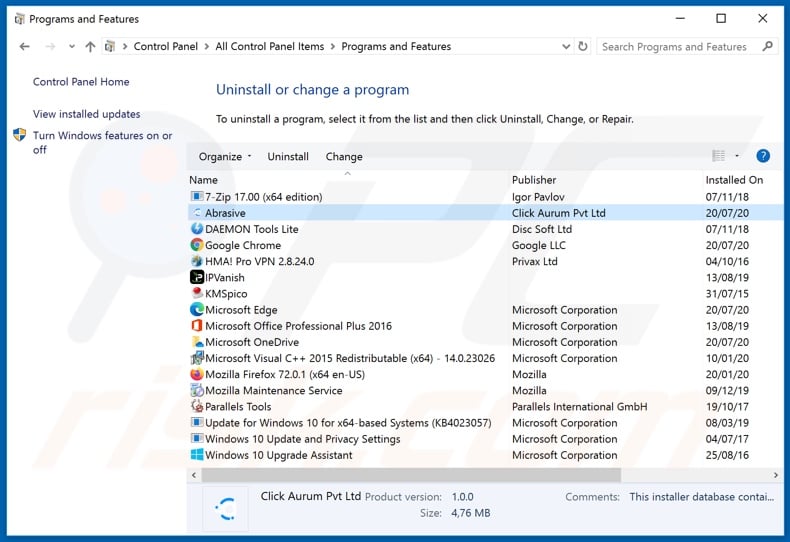Click Igor Pavlov publisher cell

pos(538,196)
